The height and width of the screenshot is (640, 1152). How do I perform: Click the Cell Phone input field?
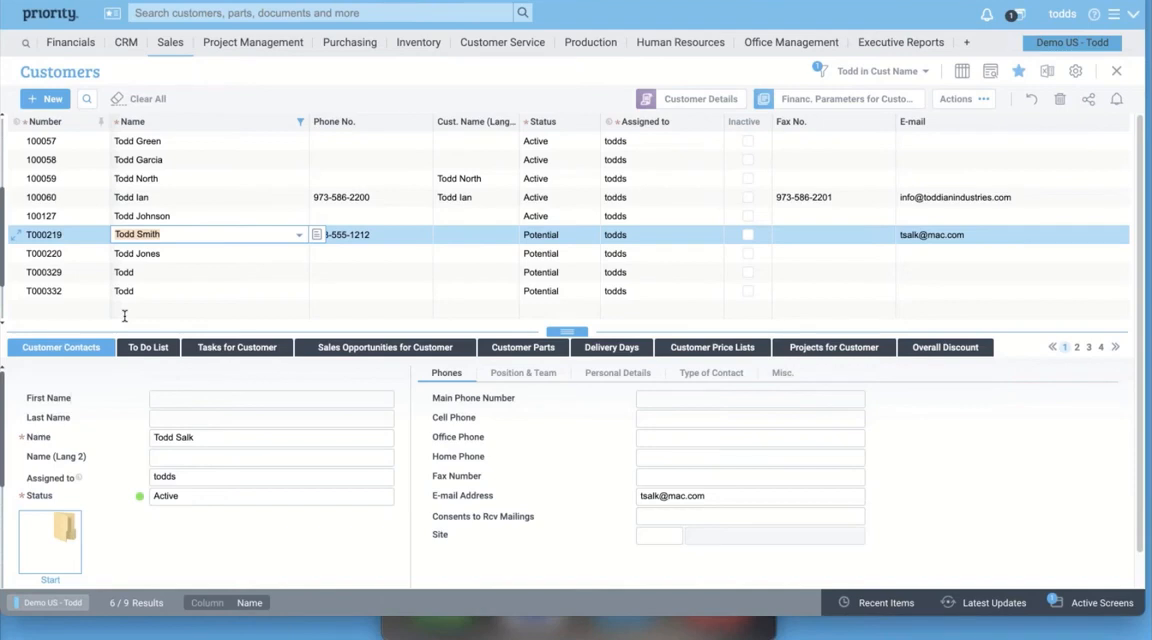750,418
